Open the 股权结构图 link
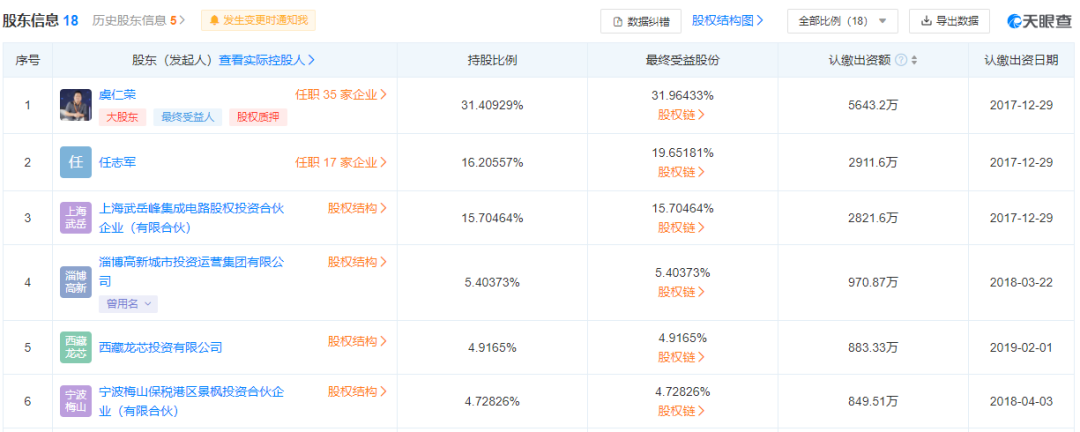This screenshot has width=1080, height=432. click(x=728, y=20)
